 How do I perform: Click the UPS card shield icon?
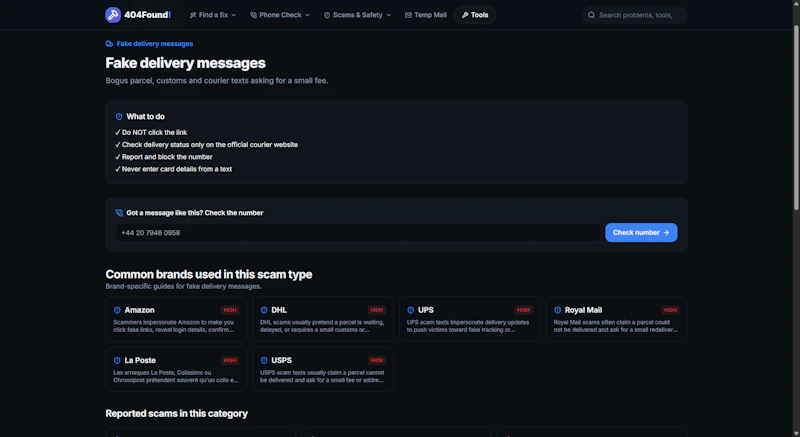point(411,310)
